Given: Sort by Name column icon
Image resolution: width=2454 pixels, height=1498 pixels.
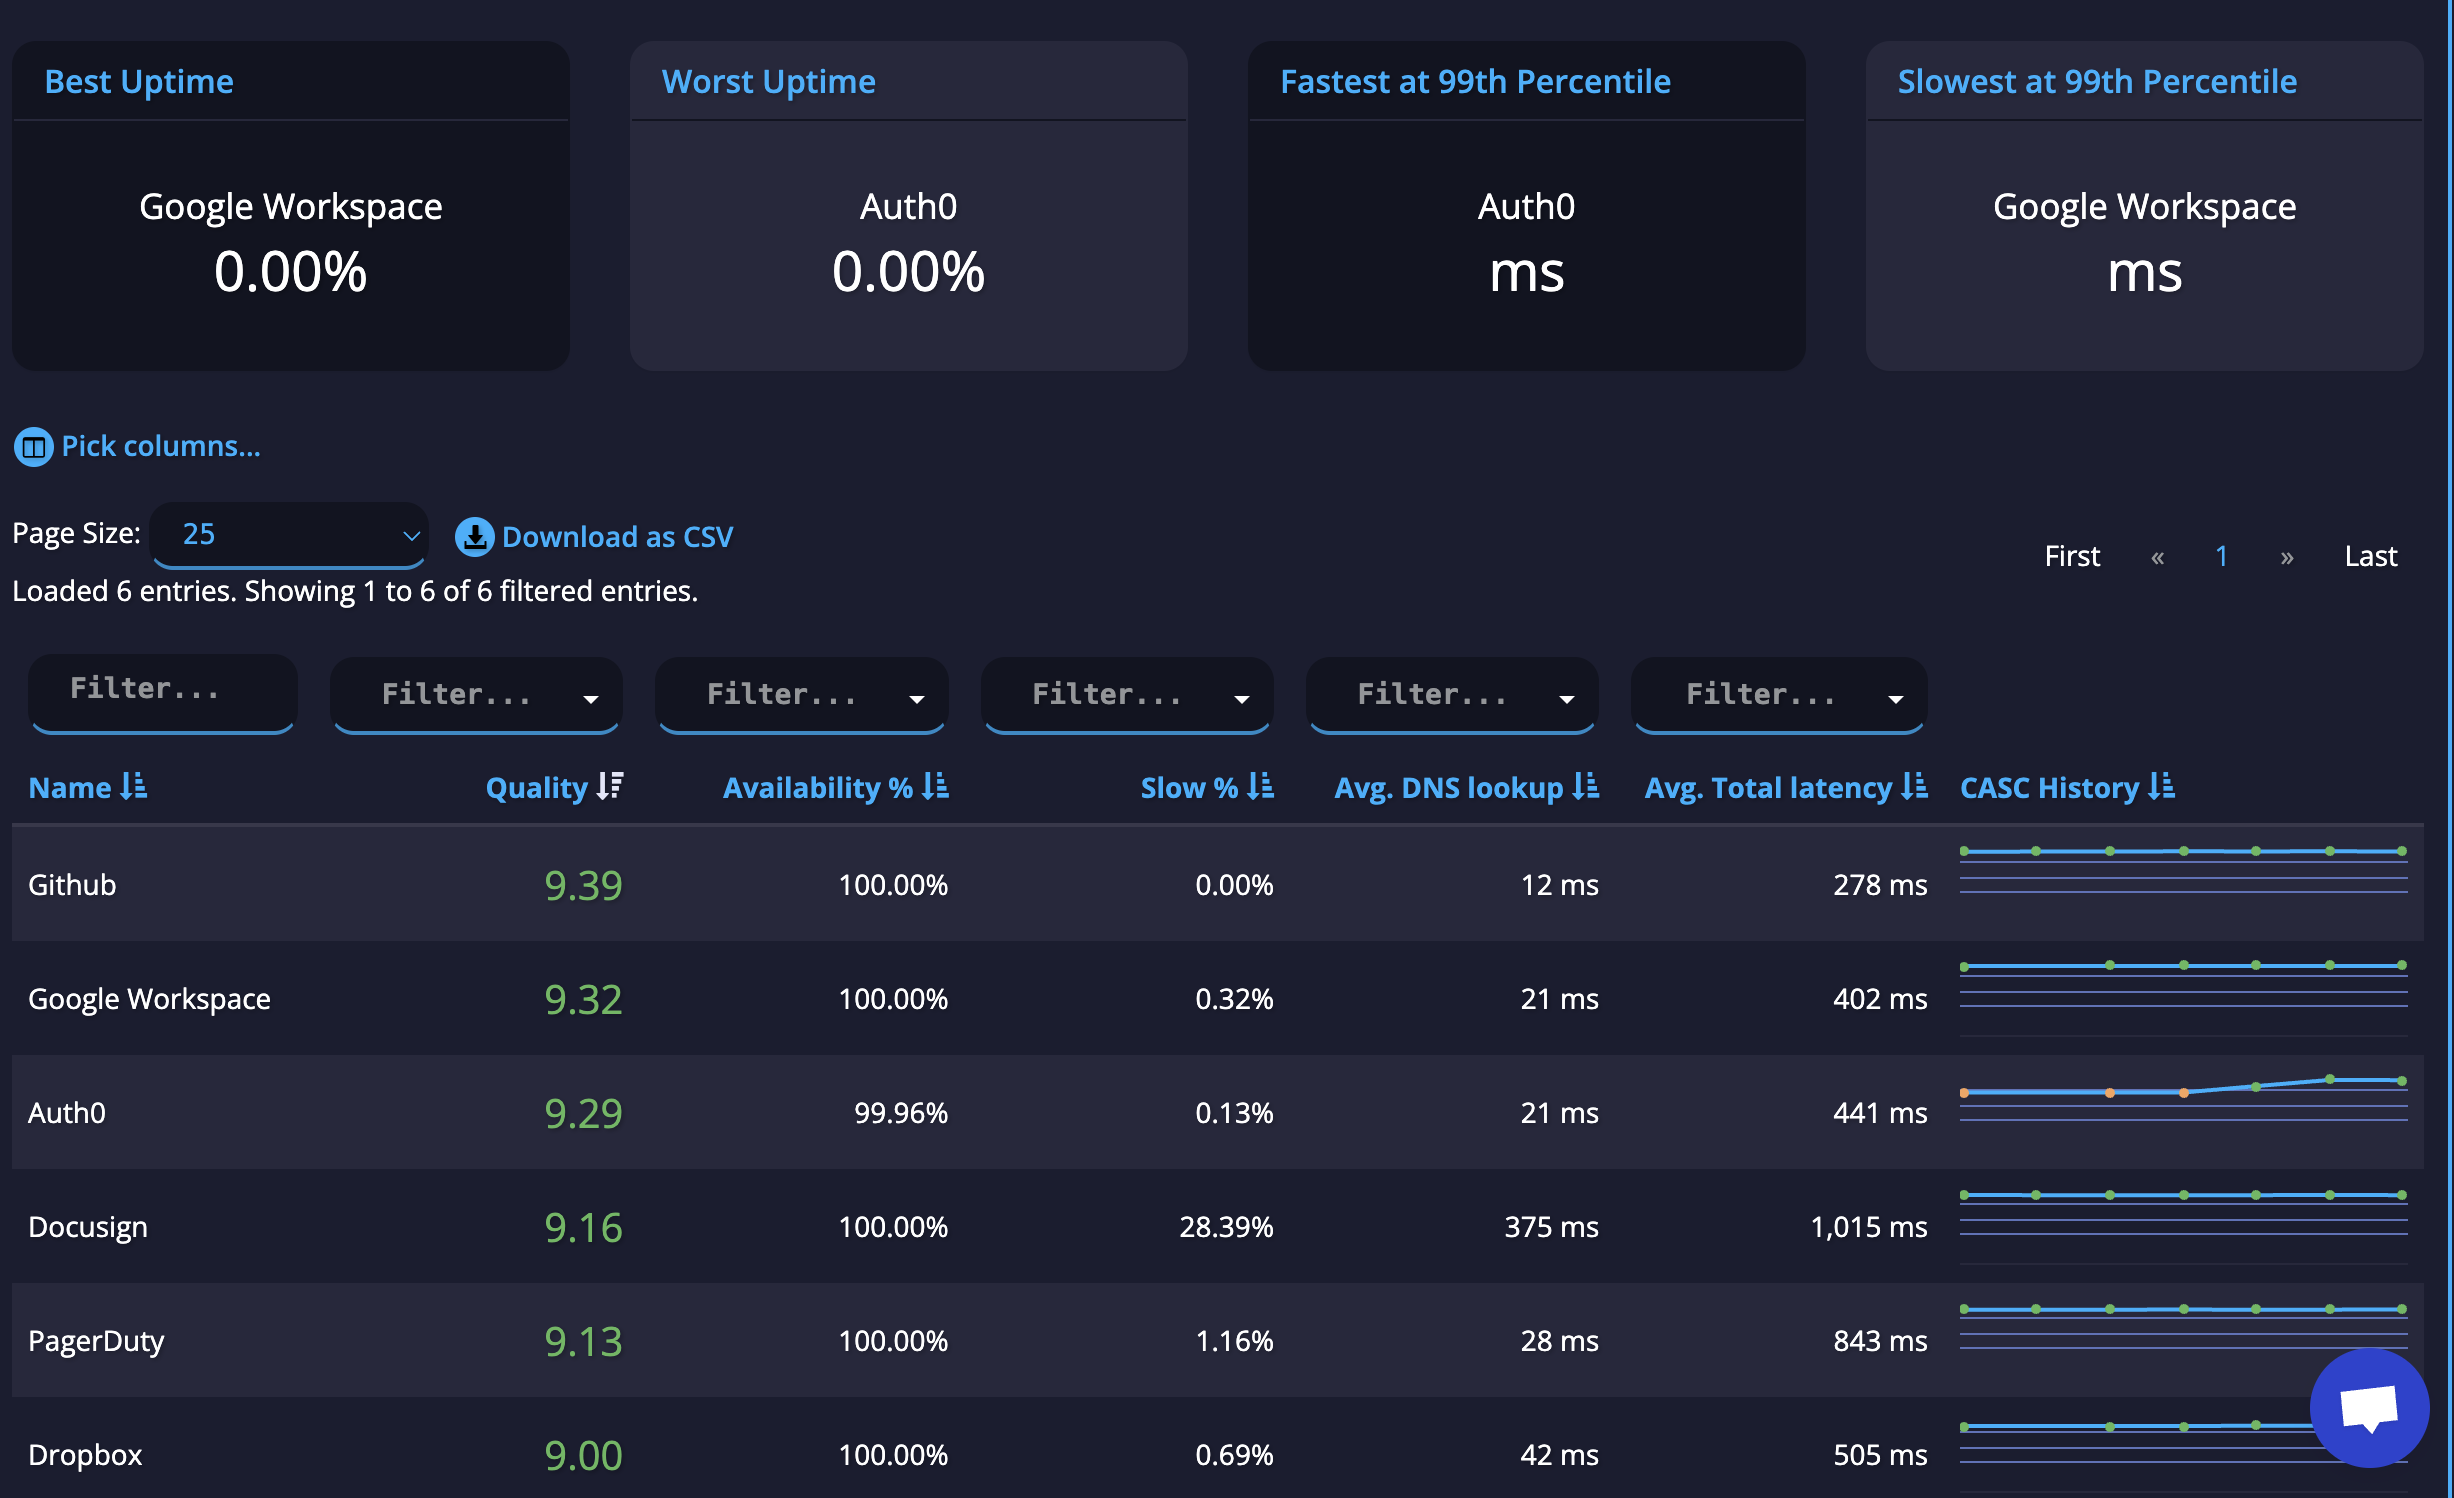Looking at the screenshot, I should pos(134,787).
